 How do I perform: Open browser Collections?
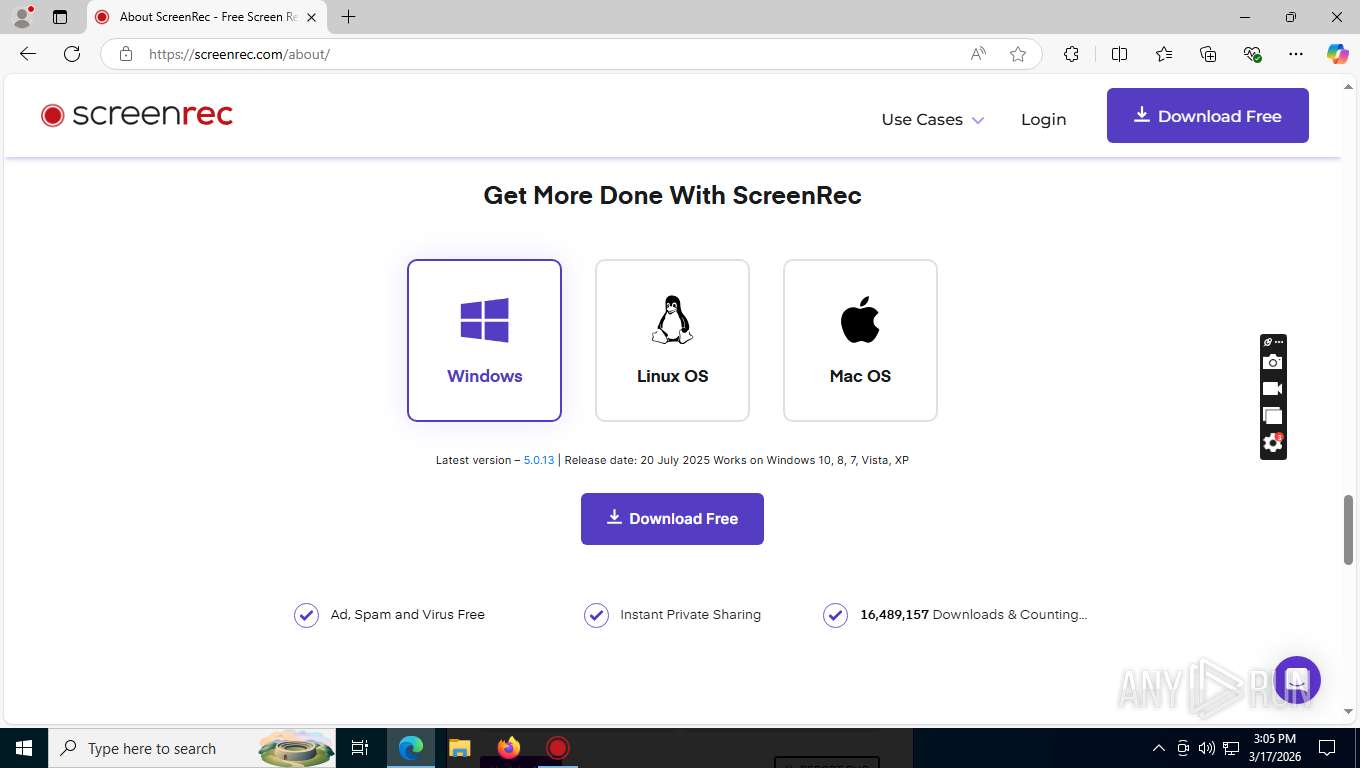pyautogui.click(x=1208, y=54)
